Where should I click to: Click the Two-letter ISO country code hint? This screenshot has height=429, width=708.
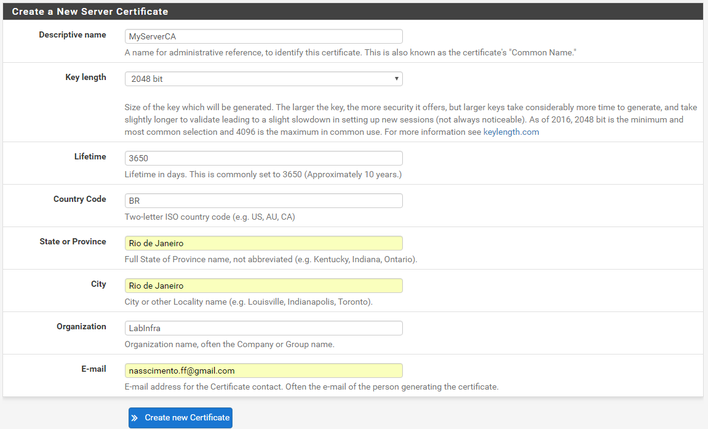(210, 217)
